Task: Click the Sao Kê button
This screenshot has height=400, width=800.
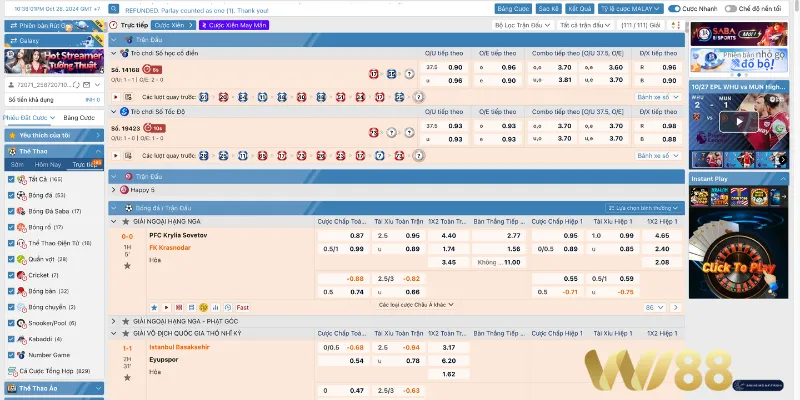Action: tap(549, 9)
